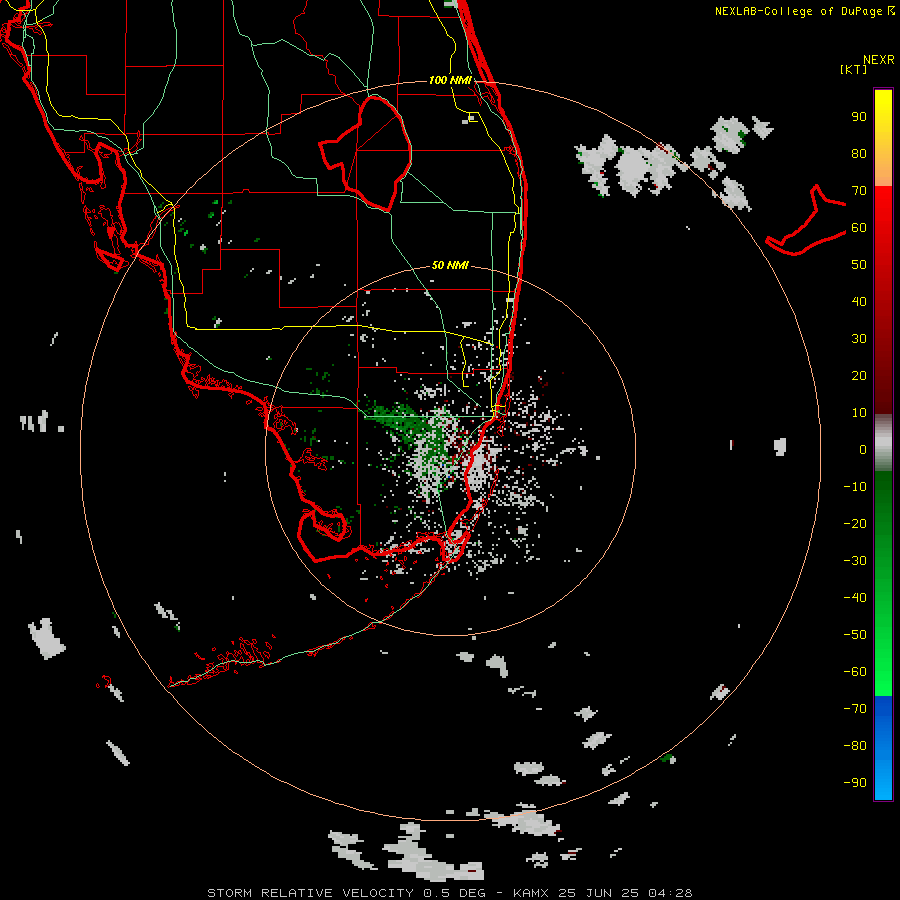Click the 90 value on the velocity scale
Image resolution: width=900 pixels, height=900 pixels.
click(859, 117)
